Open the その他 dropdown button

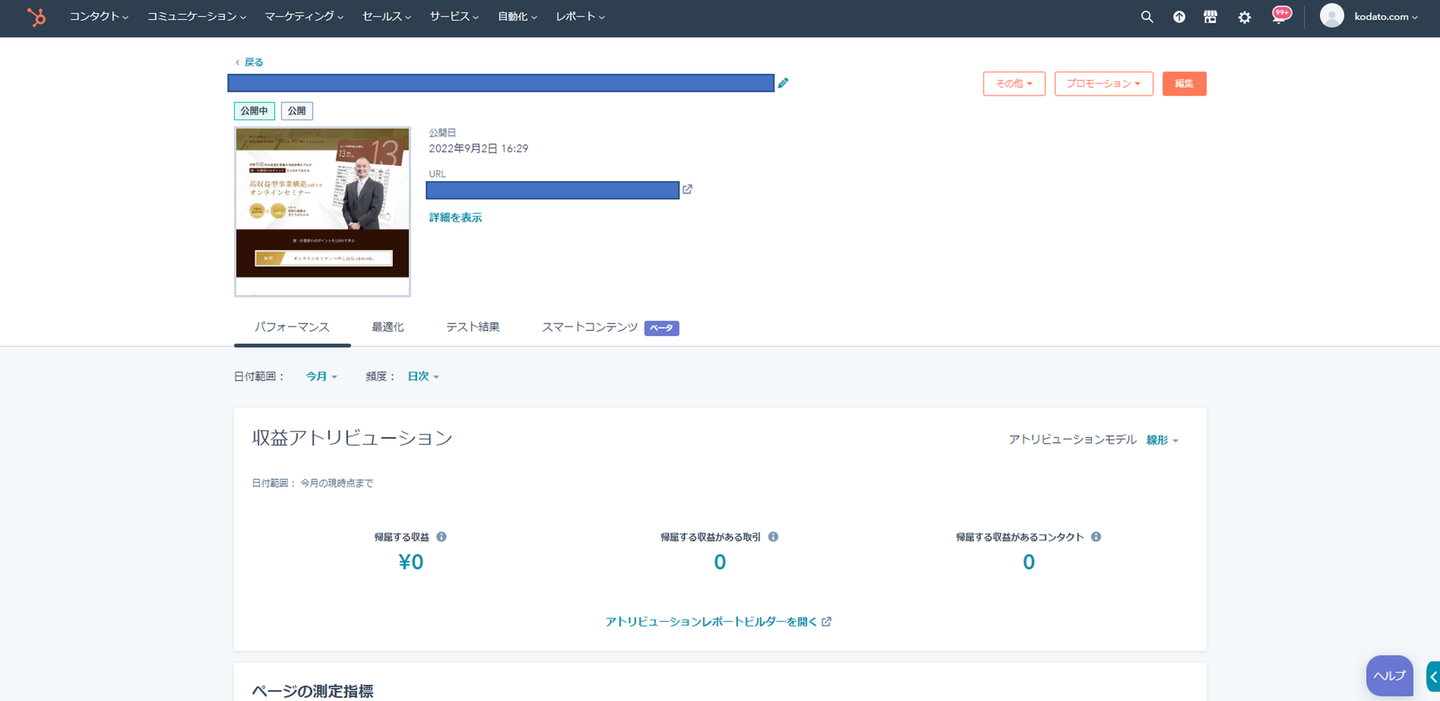pyautogui.click(x=1014, y=84)
